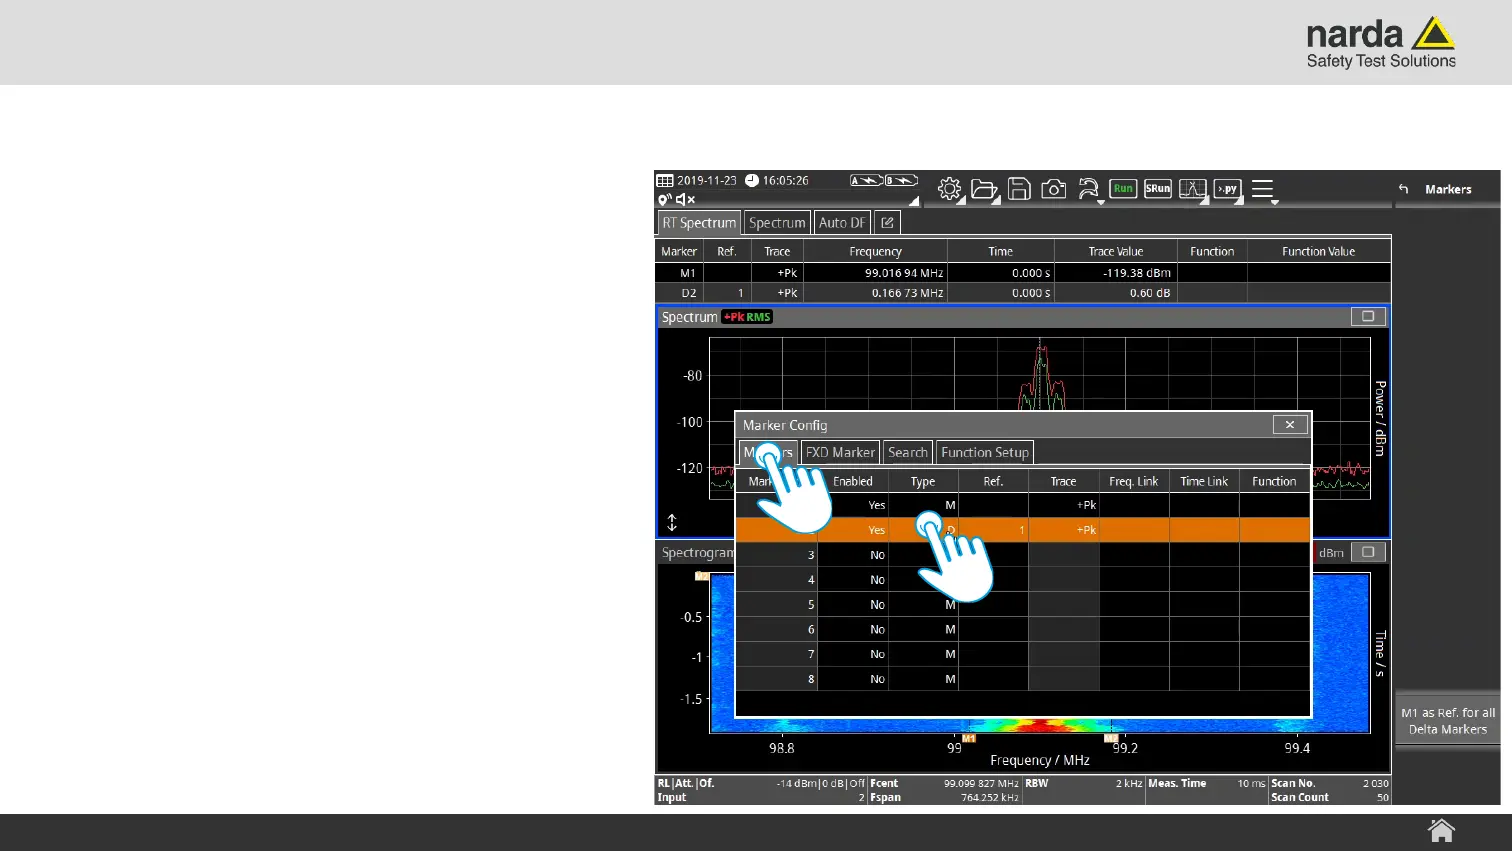Click the 0.166 73 MHz delta frequency

coord(875,293)
